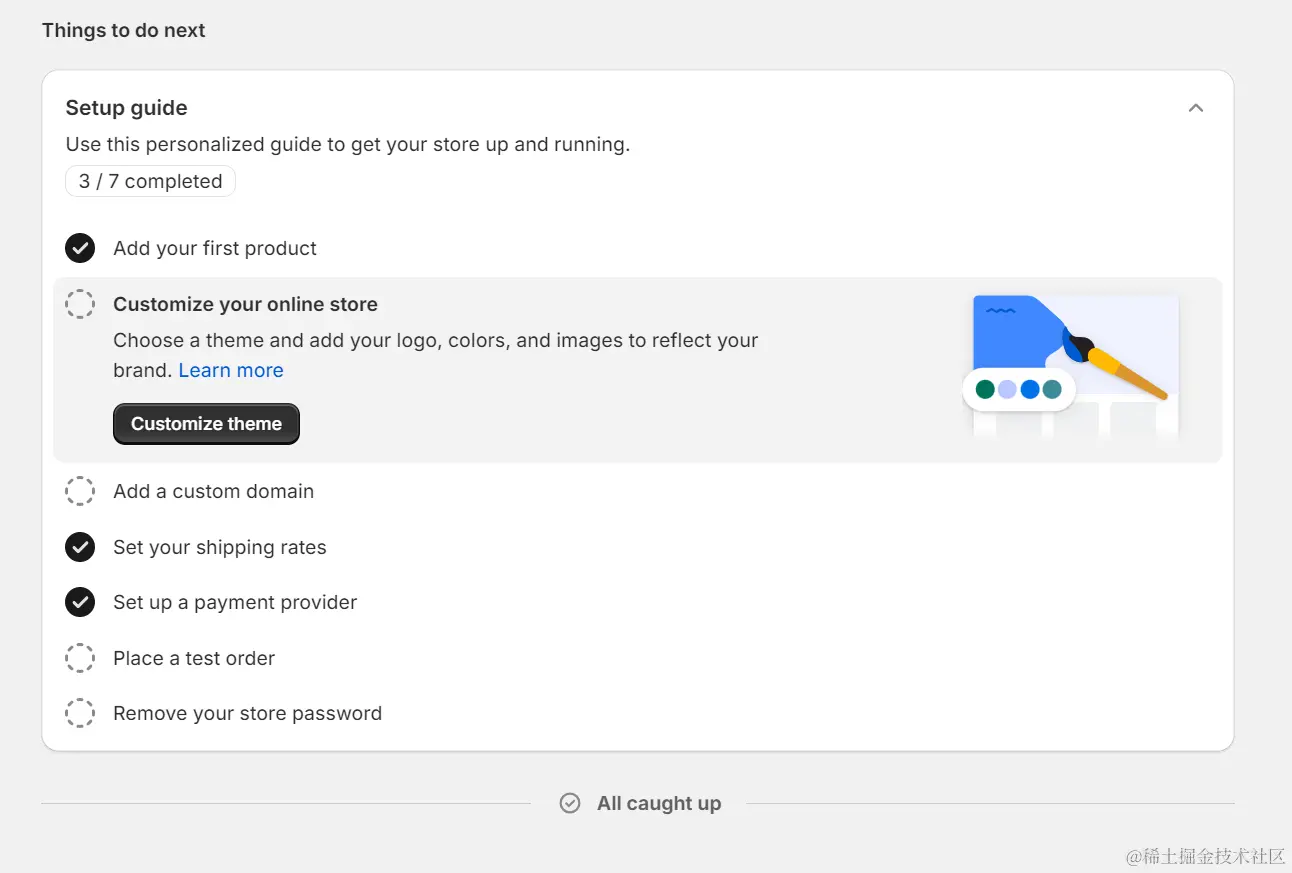This screenshot has height=873, width=1292.
Task: Expand the Add a custom domain step
Action: click(x=213, y=491)
